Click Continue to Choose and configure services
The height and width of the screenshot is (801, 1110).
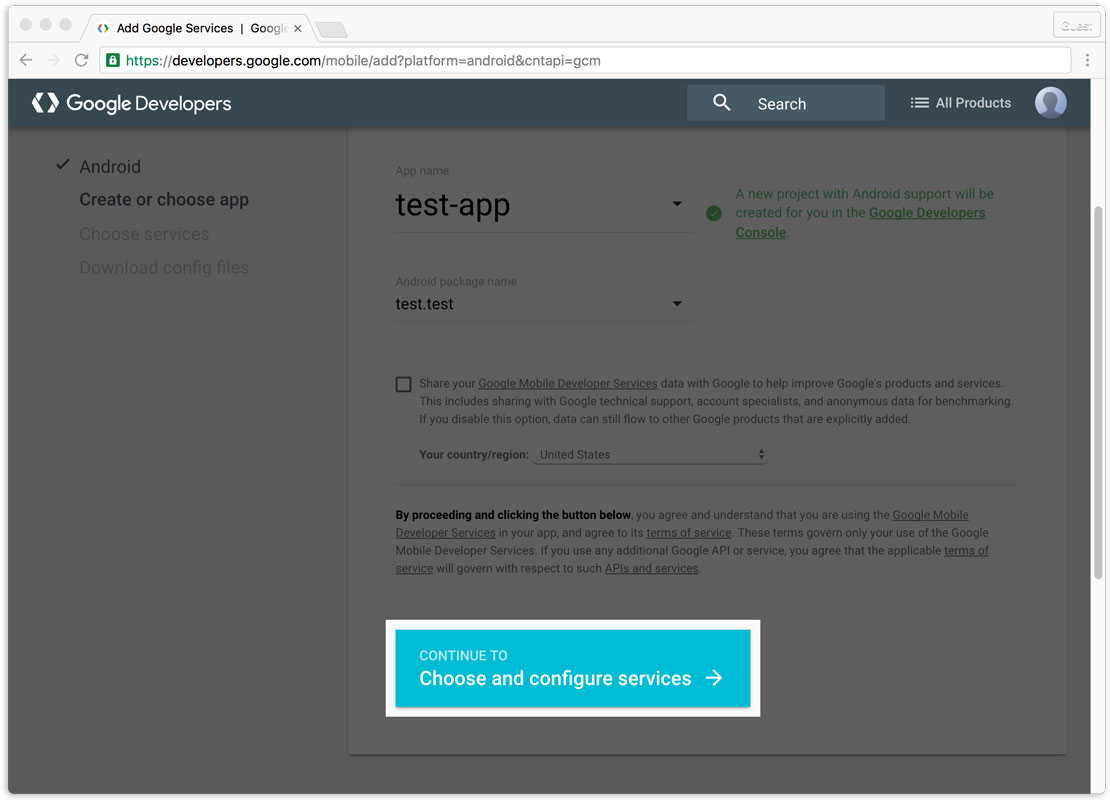573,668
